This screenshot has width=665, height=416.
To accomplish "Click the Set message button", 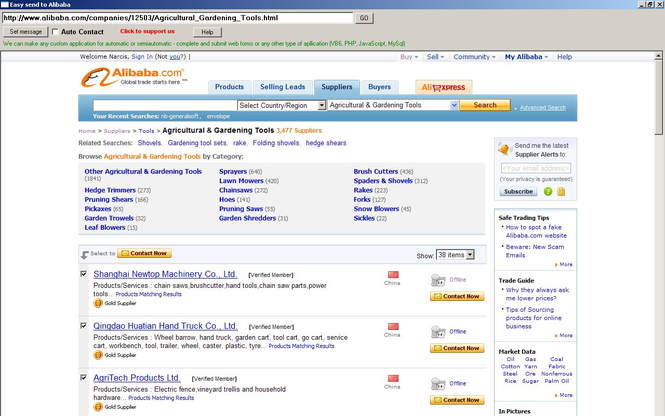I will click(x=26, y=32).
